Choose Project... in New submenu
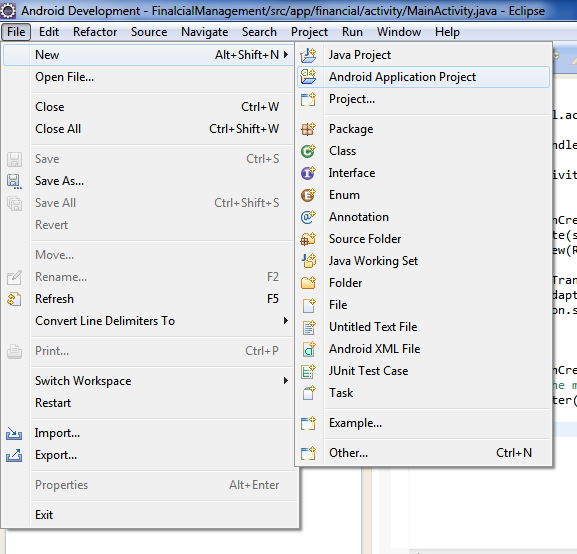577x554 pixels. point(423,99)
